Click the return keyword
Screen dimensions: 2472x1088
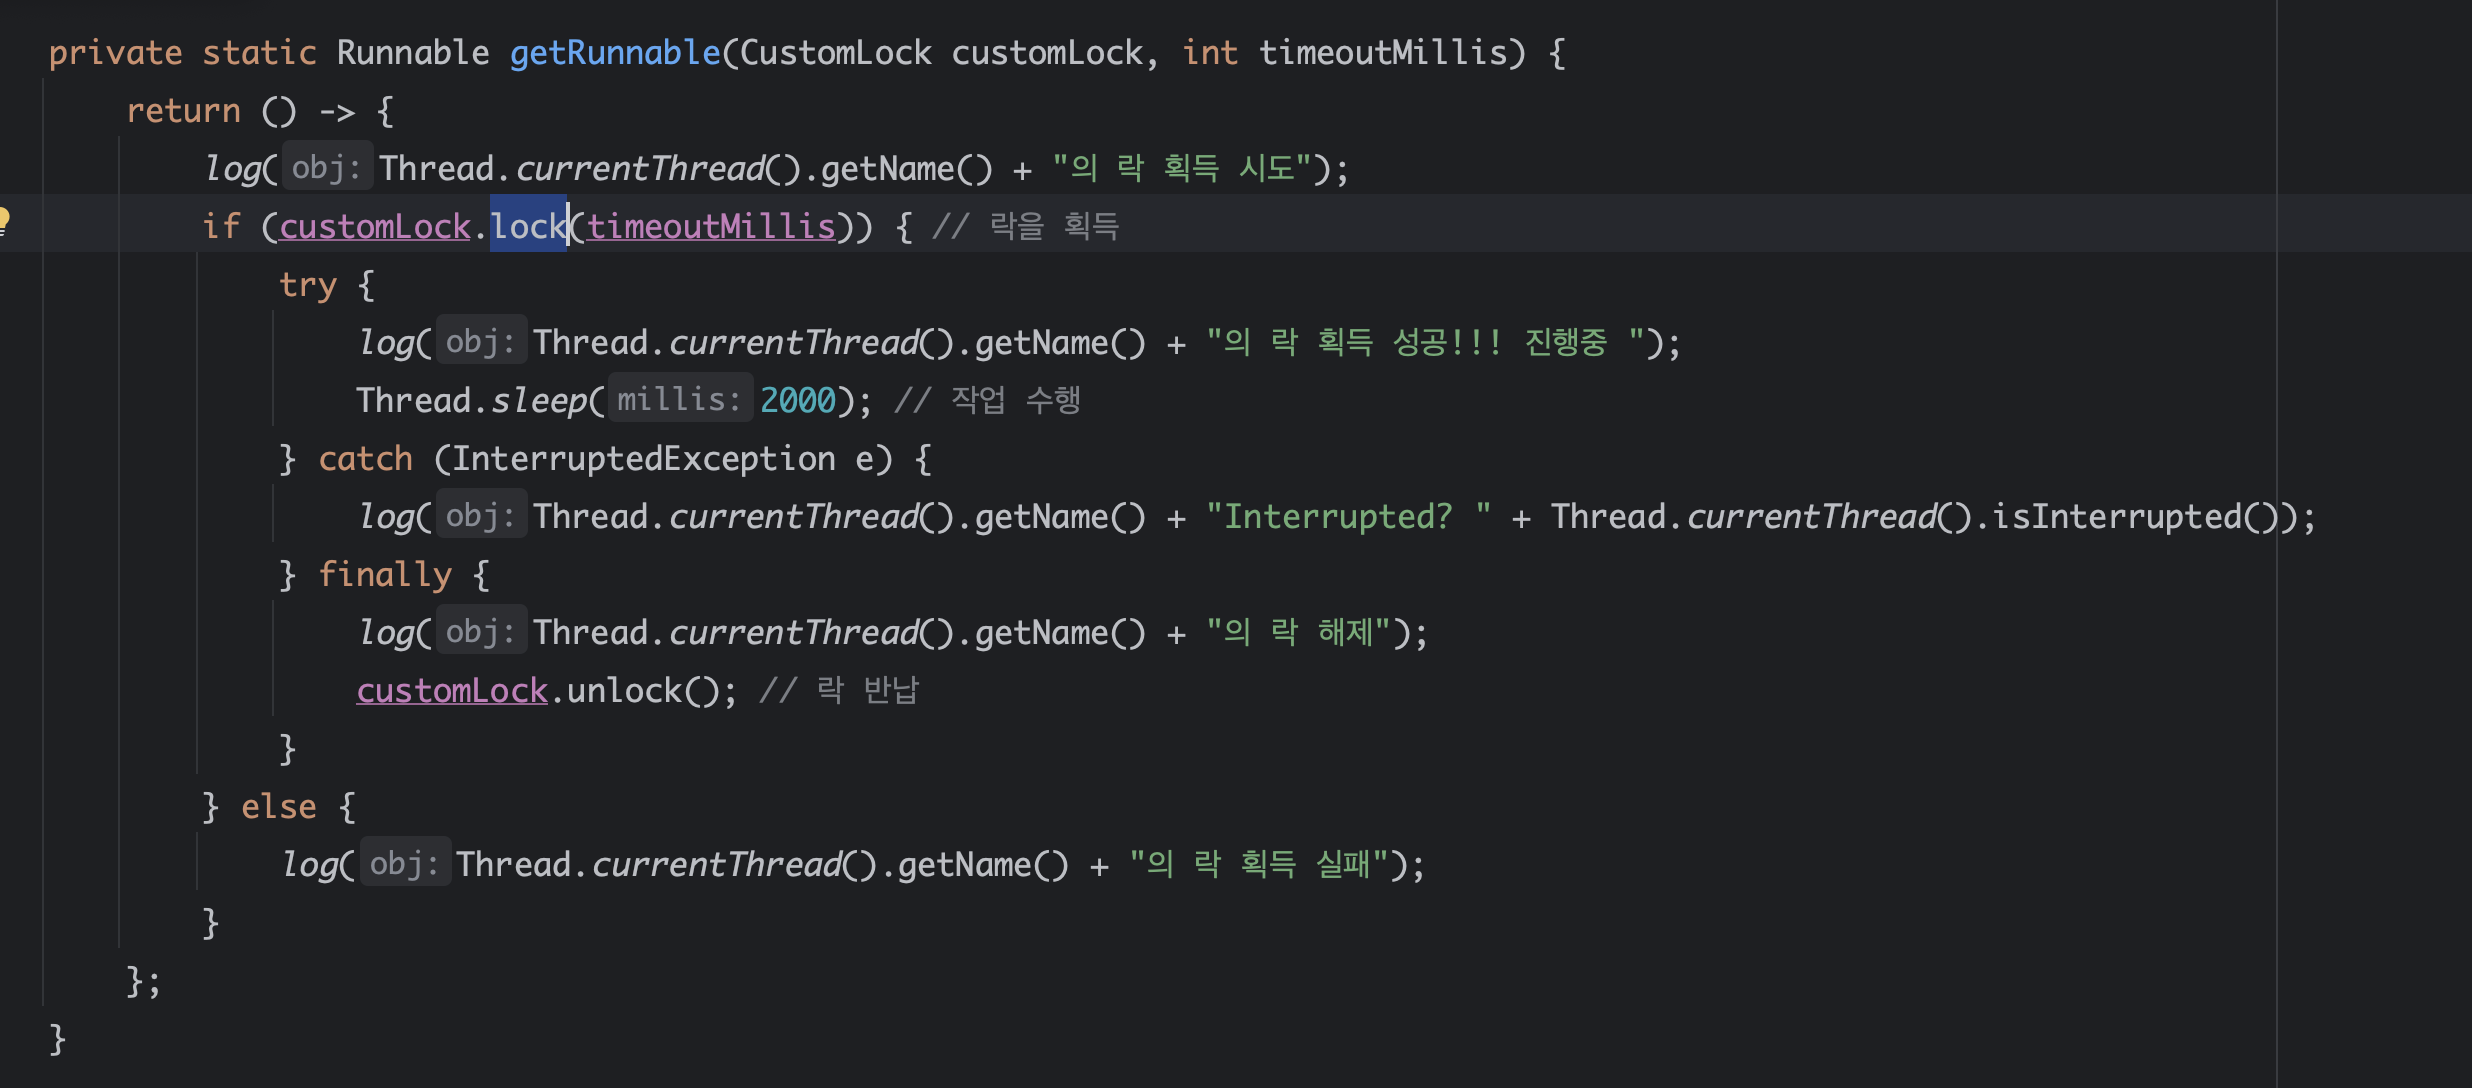[183, 111]
